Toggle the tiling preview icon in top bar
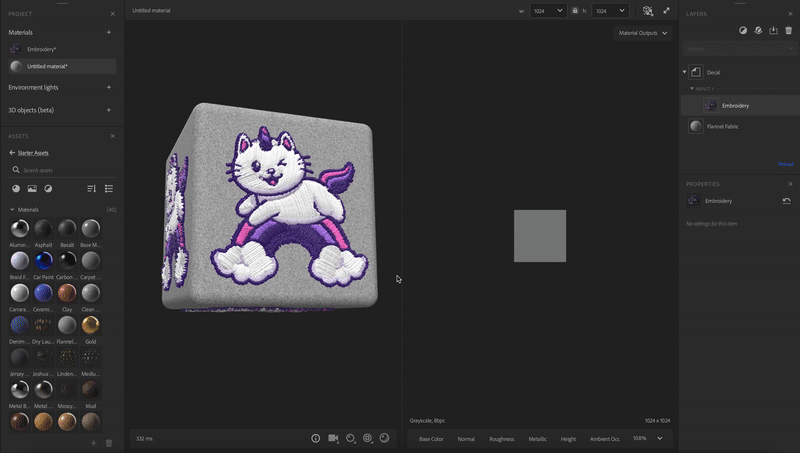 click(x=648, y=11)
